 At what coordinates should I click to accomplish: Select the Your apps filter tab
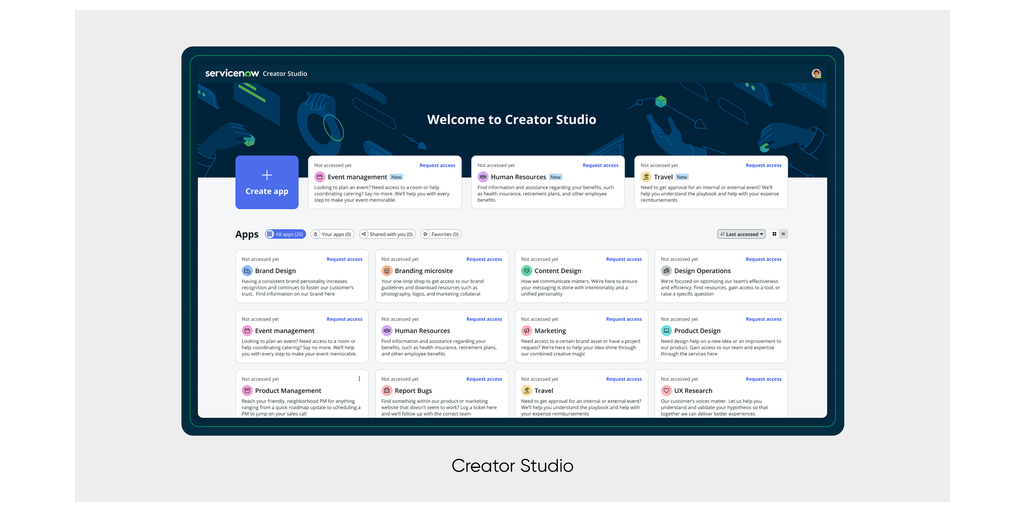click(x=332, y=234)
